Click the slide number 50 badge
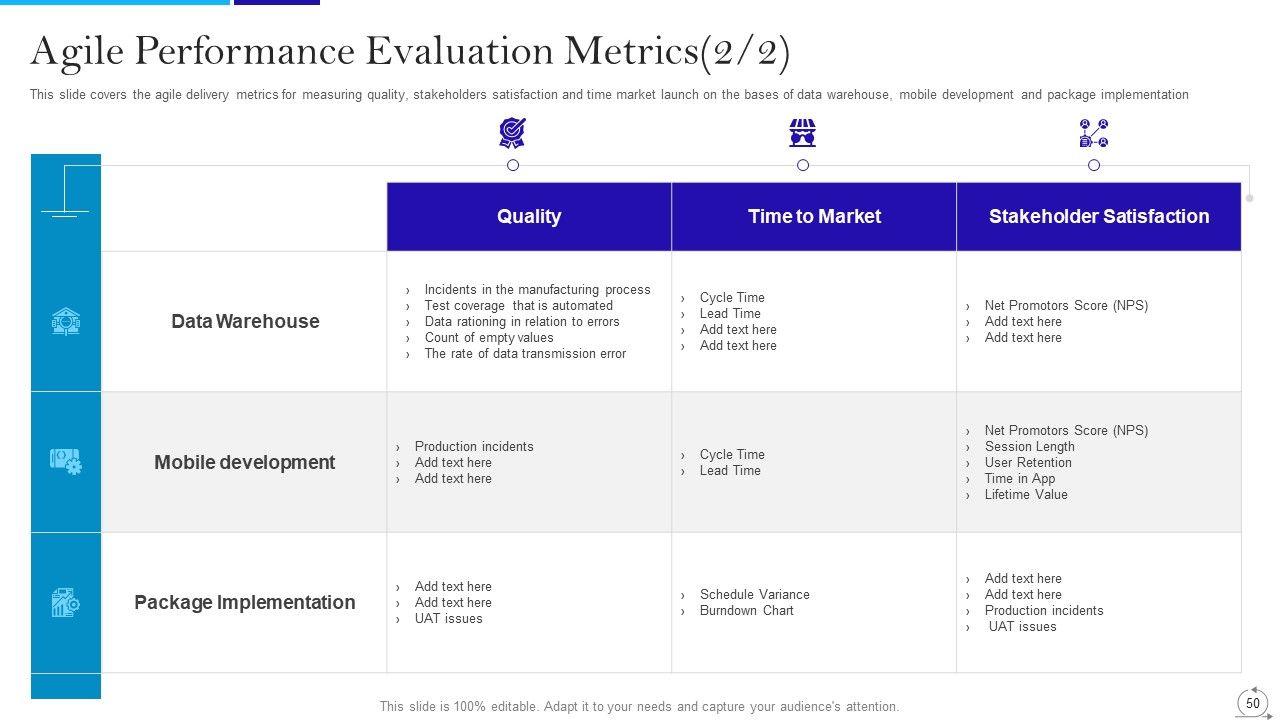The image size is (1280, 720). (1253, 703)
